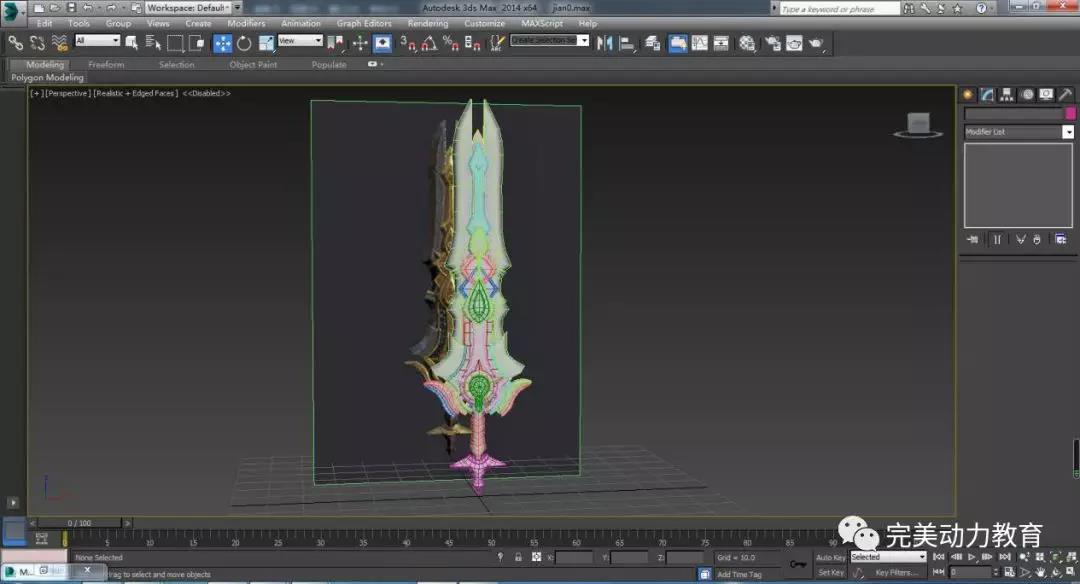This screenshot has width=1080, height=584.
Task: Activate Select and Rotate tool
Action: coord(244,43)
